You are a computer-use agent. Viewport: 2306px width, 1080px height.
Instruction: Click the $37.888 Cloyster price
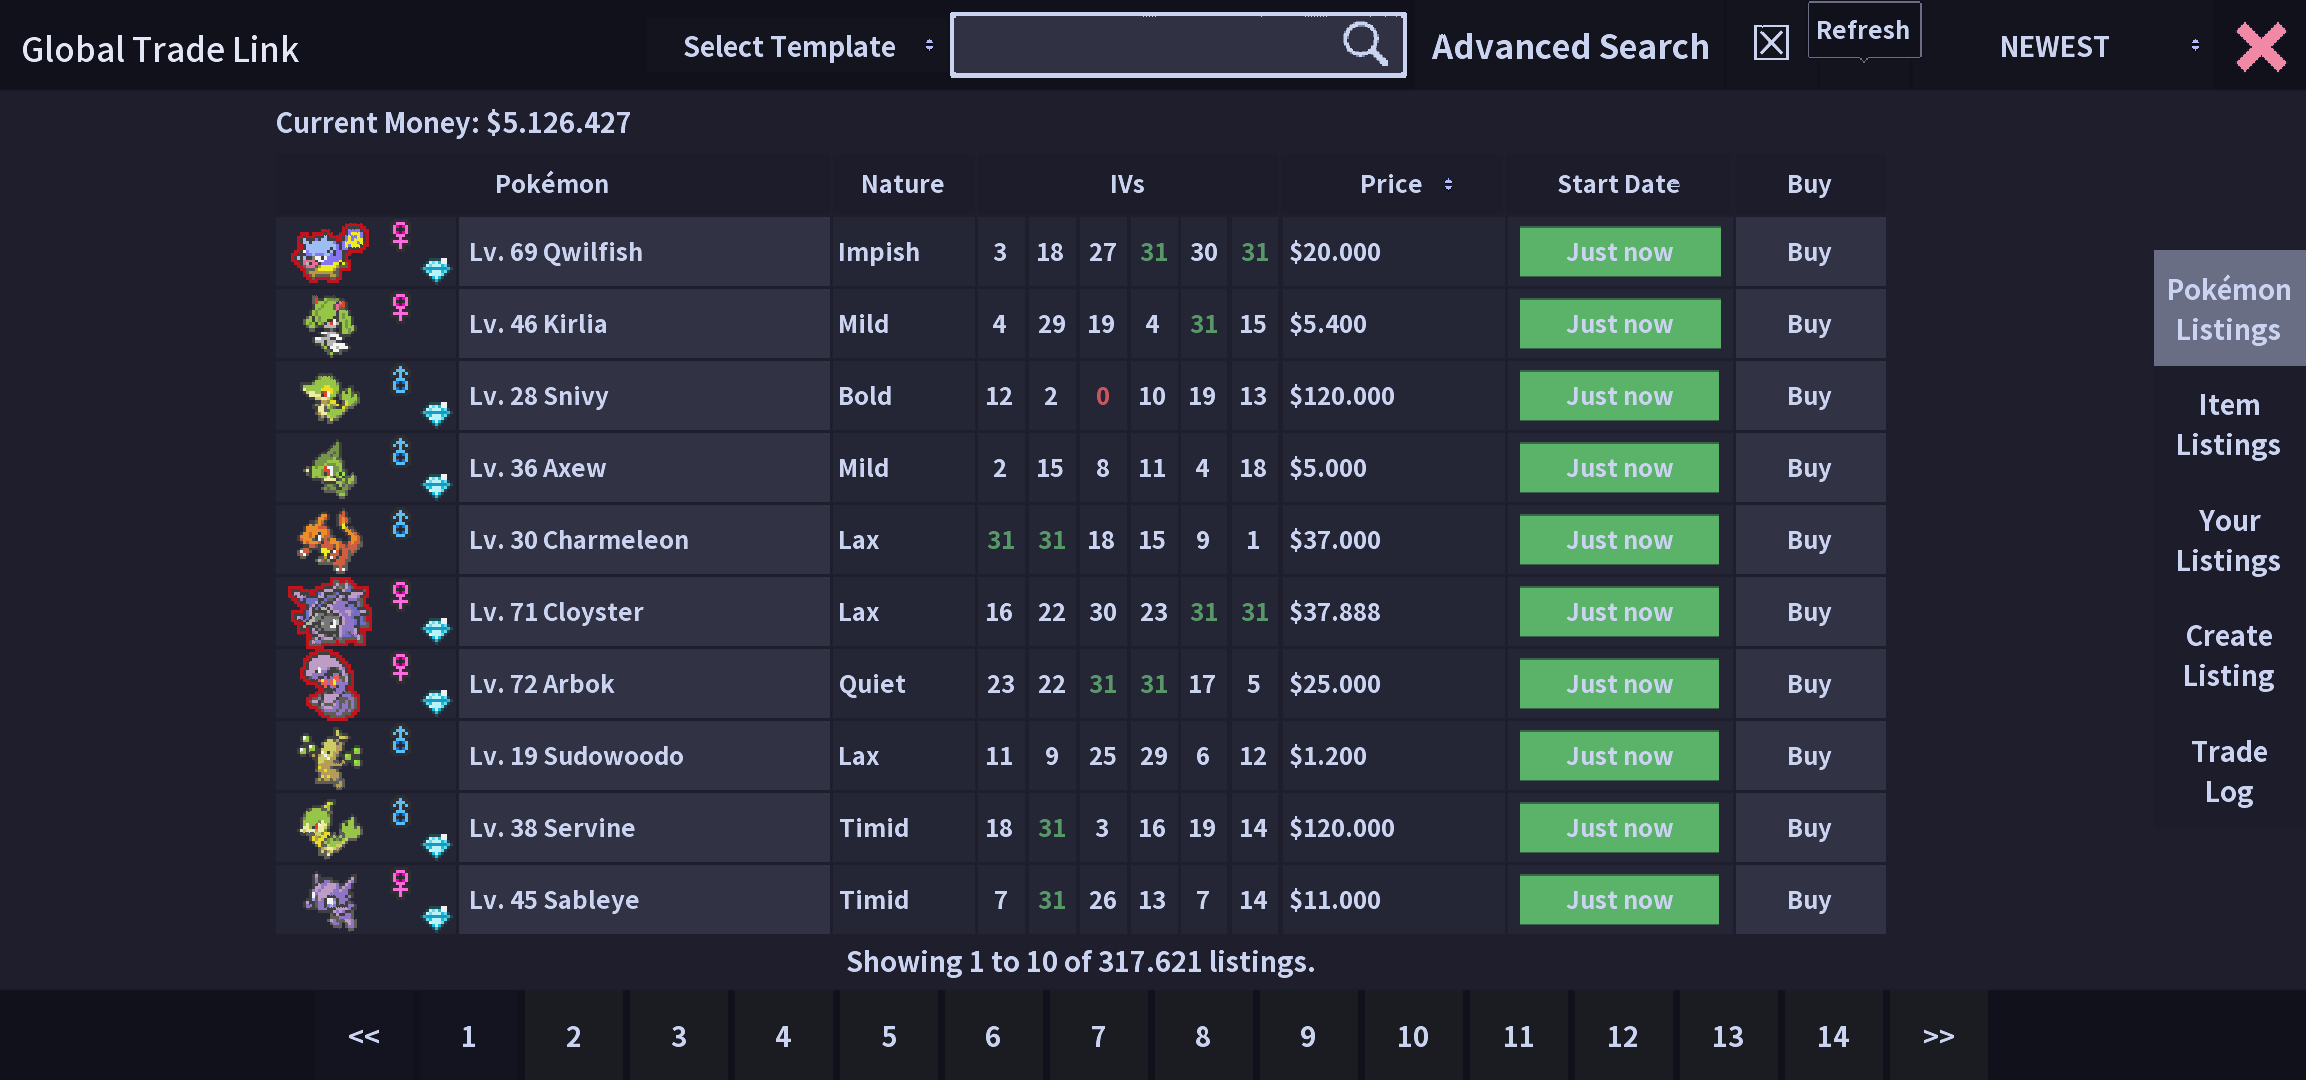pyautogui.click(x=1335, y=612)
